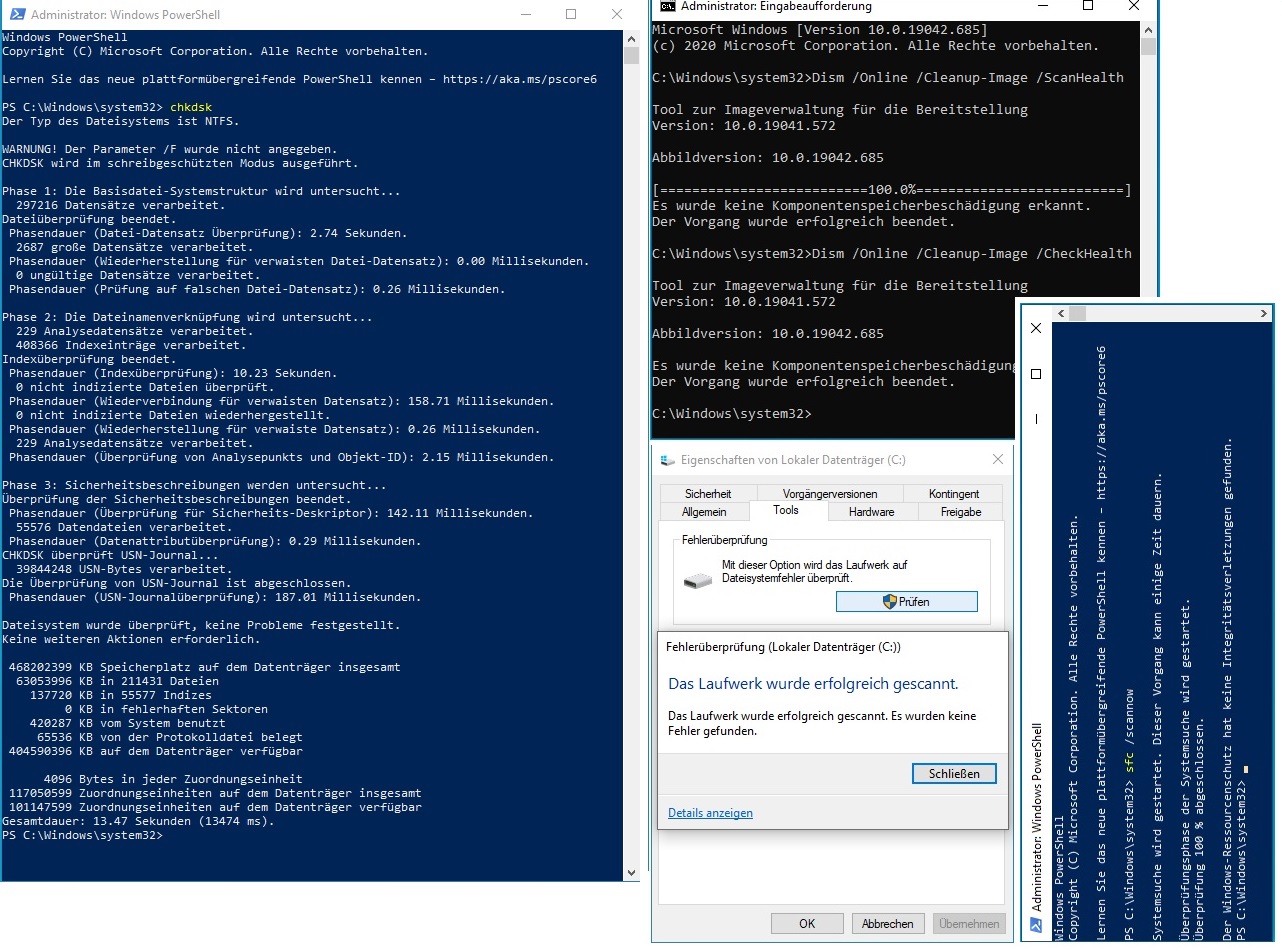Click the 'Das Laufwerk wurde erfolgreich gescannt.' heading

[813, 684]
